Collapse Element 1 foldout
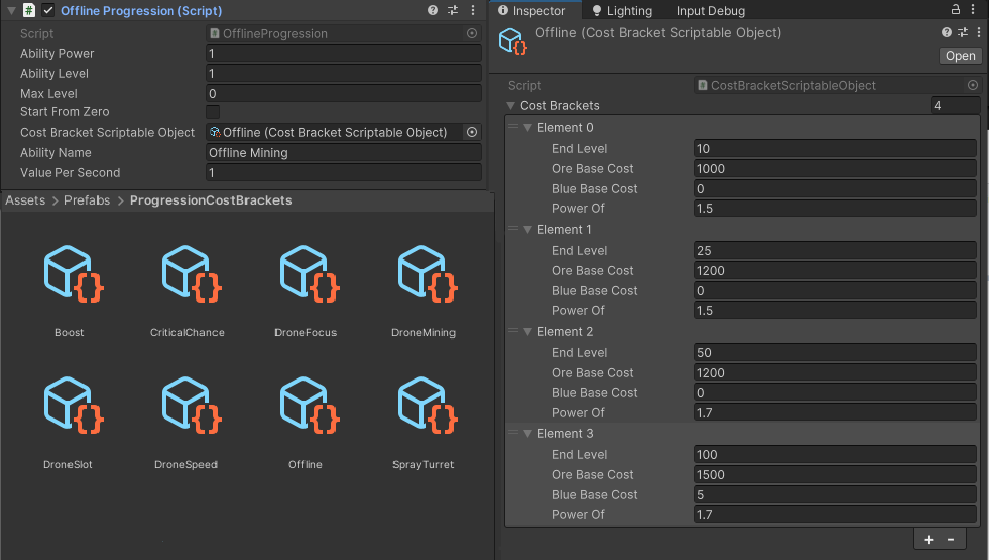Image resolution: width=992 pixels, height=560 pixels. point(528,230)
